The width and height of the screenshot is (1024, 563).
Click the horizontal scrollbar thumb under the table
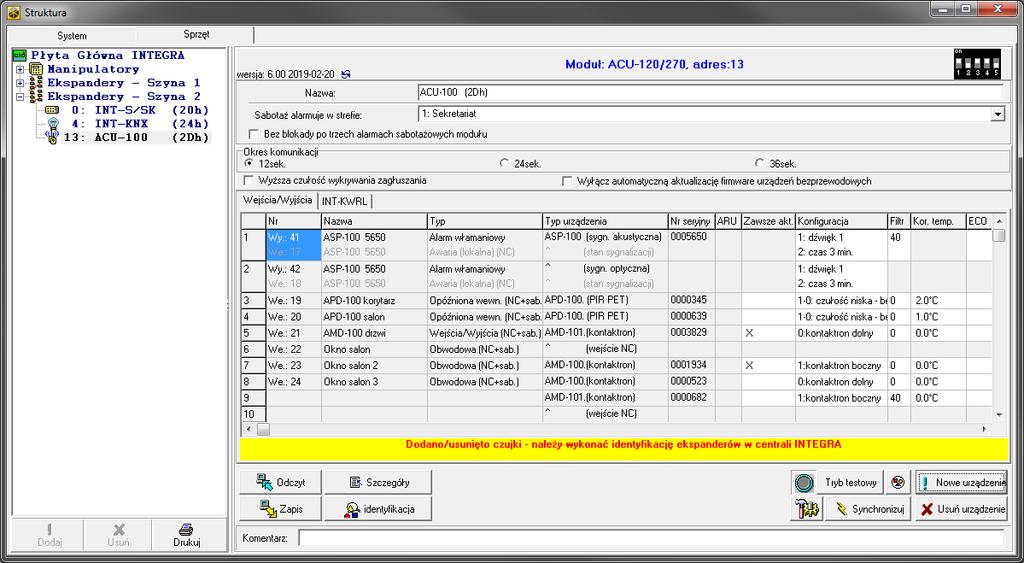263,429
